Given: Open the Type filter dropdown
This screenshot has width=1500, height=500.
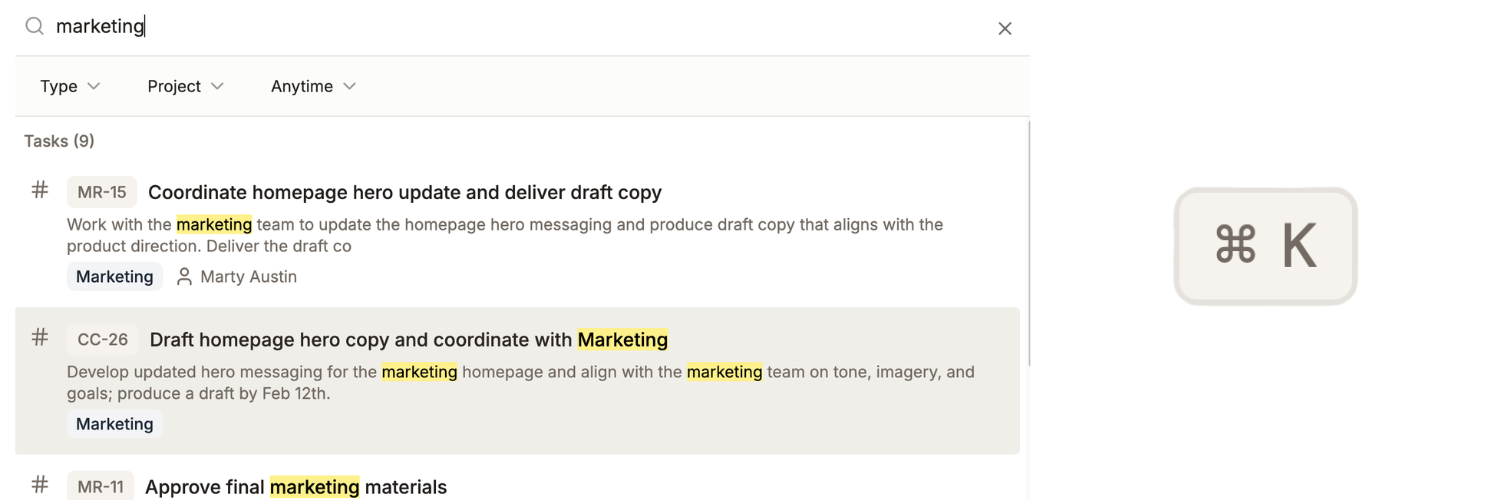Looking at the screenshot, I should 70,87.
